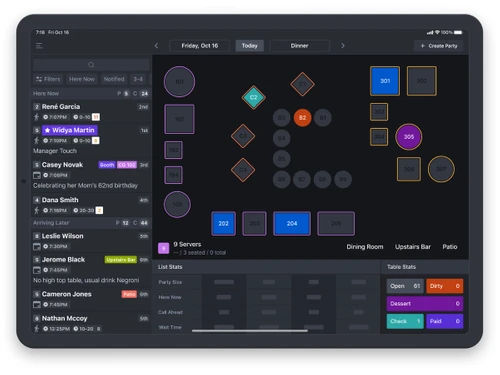The width and height of the screenshot is (500, 375).
Task: Select bar seat B5
Action: tap(282, 159)
